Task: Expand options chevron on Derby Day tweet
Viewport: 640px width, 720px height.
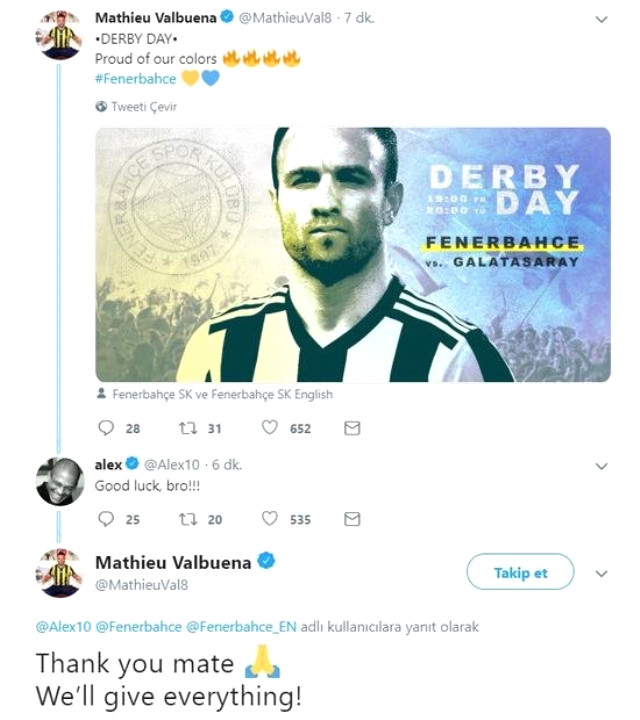Action: click(x=602, y=18)
